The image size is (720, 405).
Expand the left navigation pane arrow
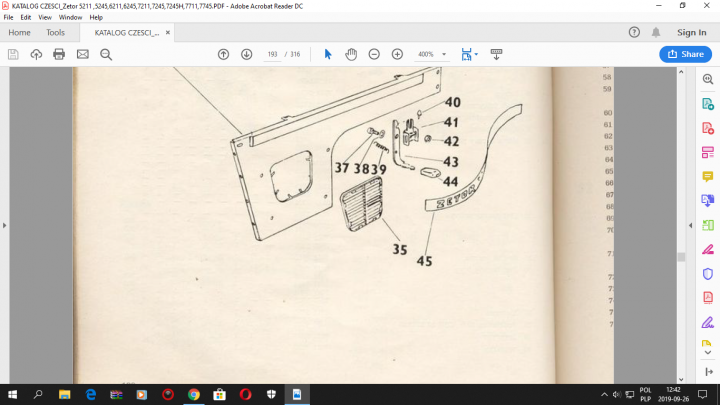tap(5, 226)
